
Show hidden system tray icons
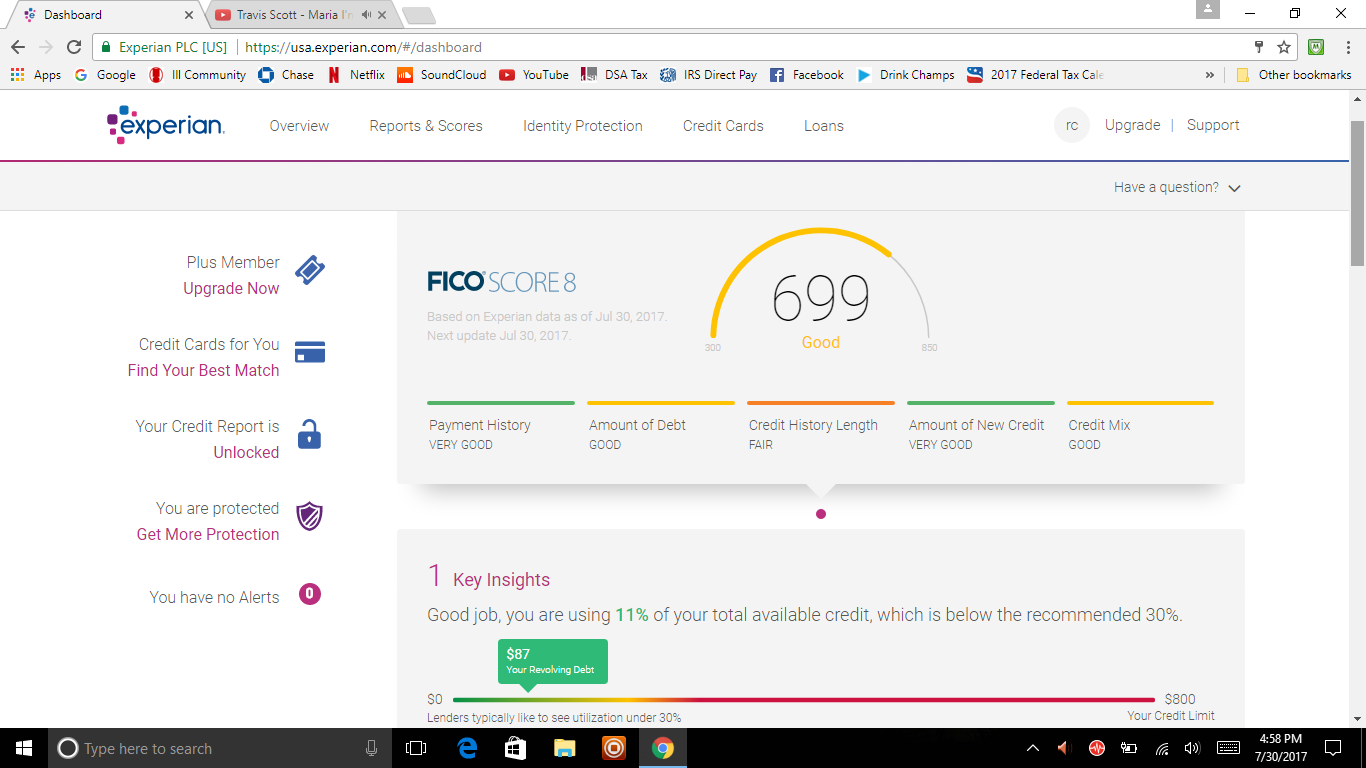click(1033, 748)
